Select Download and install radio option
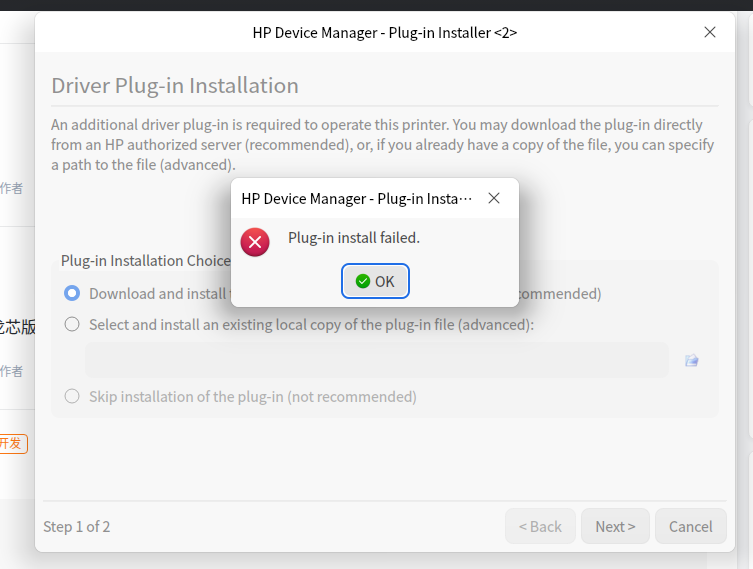753x569 pixels. point(72,293)
